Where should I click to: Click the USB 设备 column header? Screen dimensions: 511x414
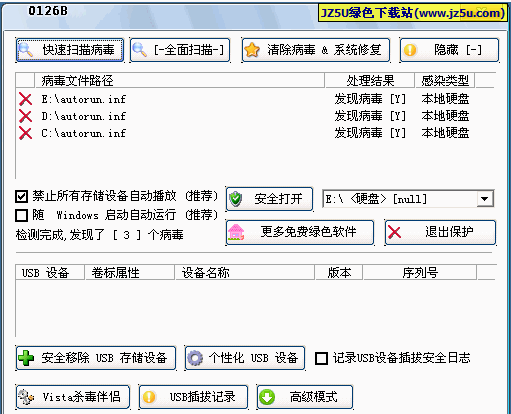[x=50, y=273]
